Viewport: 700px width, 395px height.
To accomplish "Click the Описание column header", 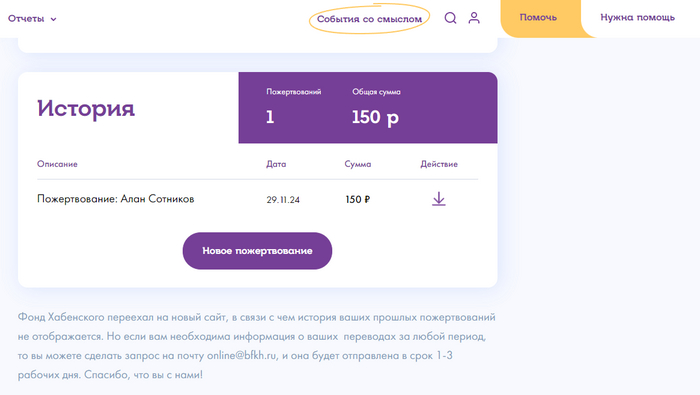I will 57,164.
